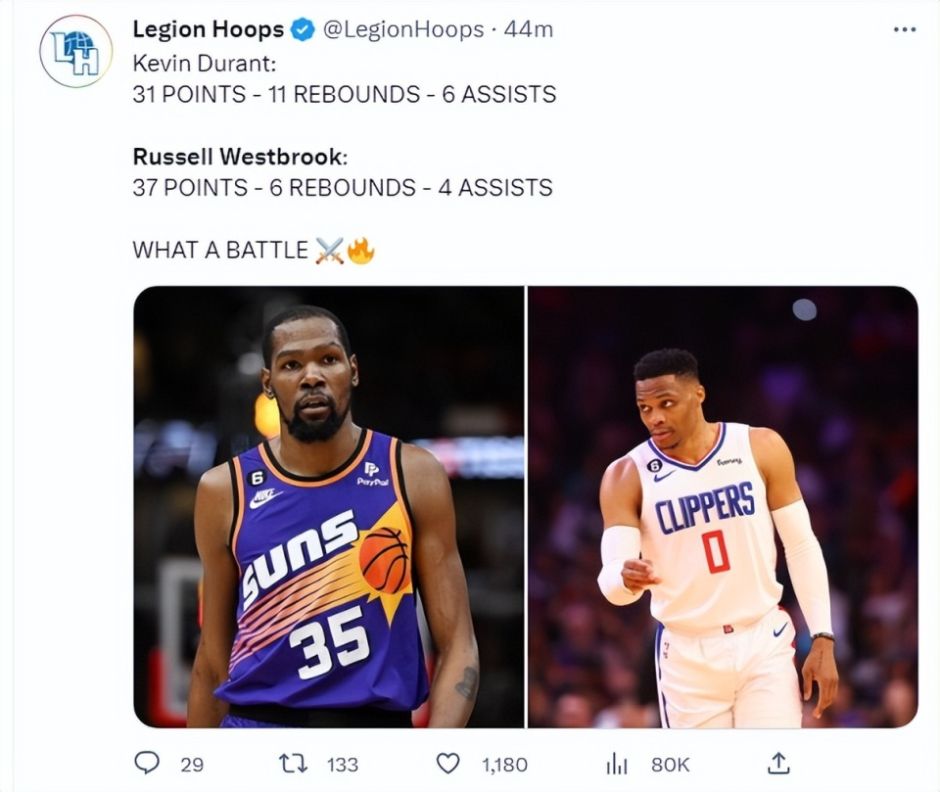Click the share upload arrow icon
Screen dimensions: 940x792
click(x=778, y=763)
